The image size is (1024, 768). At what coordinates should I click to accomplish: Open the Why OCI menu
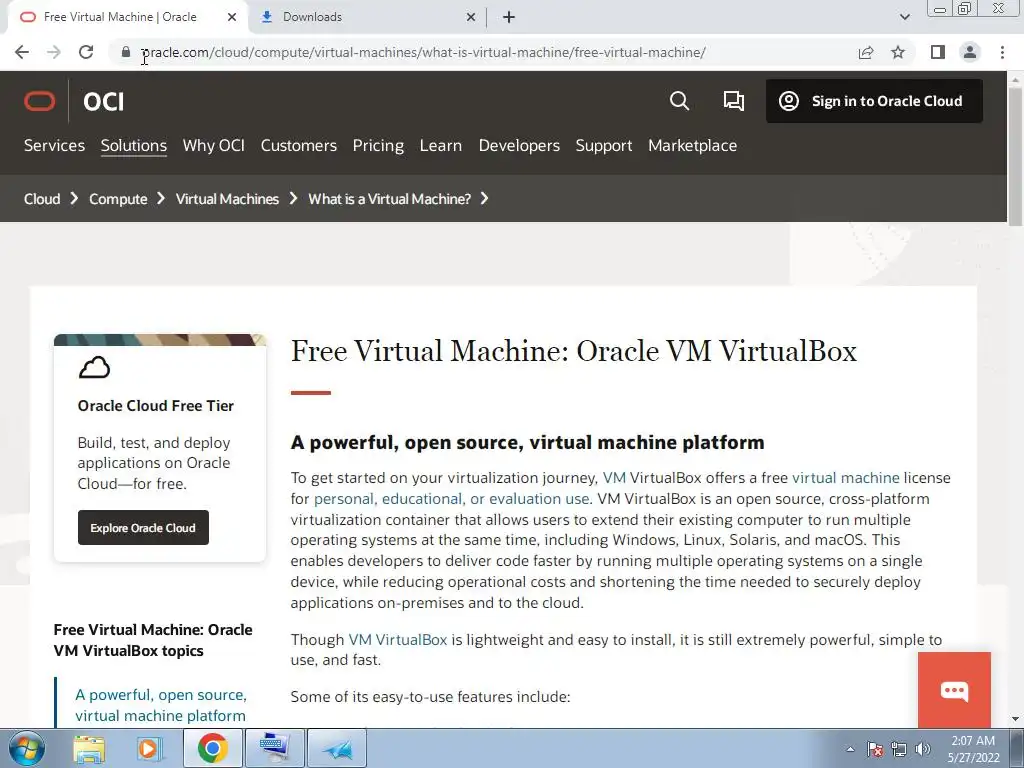pos(214,145)
